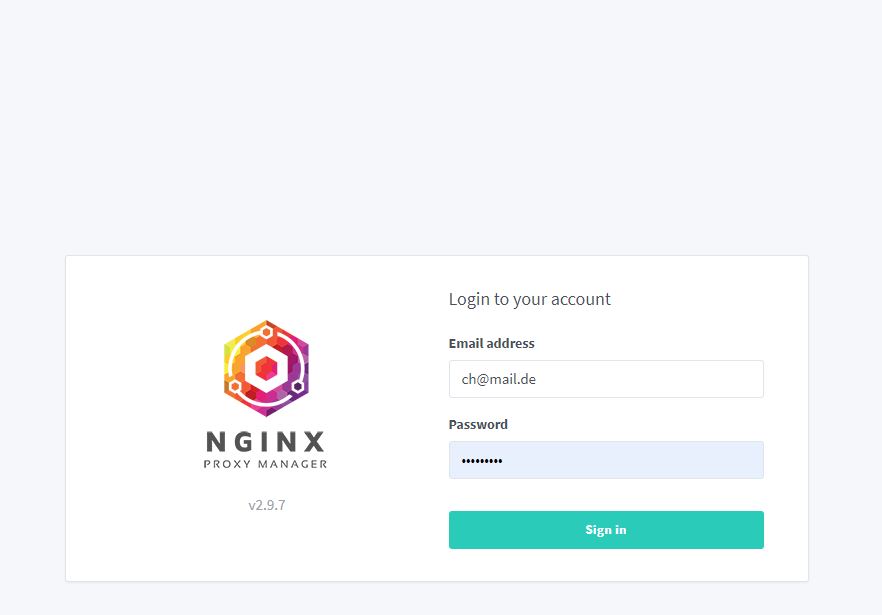This screenshot has height=615, width=882.
Task: Click the logo's lower-right small hexagon node
Action: coord(298,387)
